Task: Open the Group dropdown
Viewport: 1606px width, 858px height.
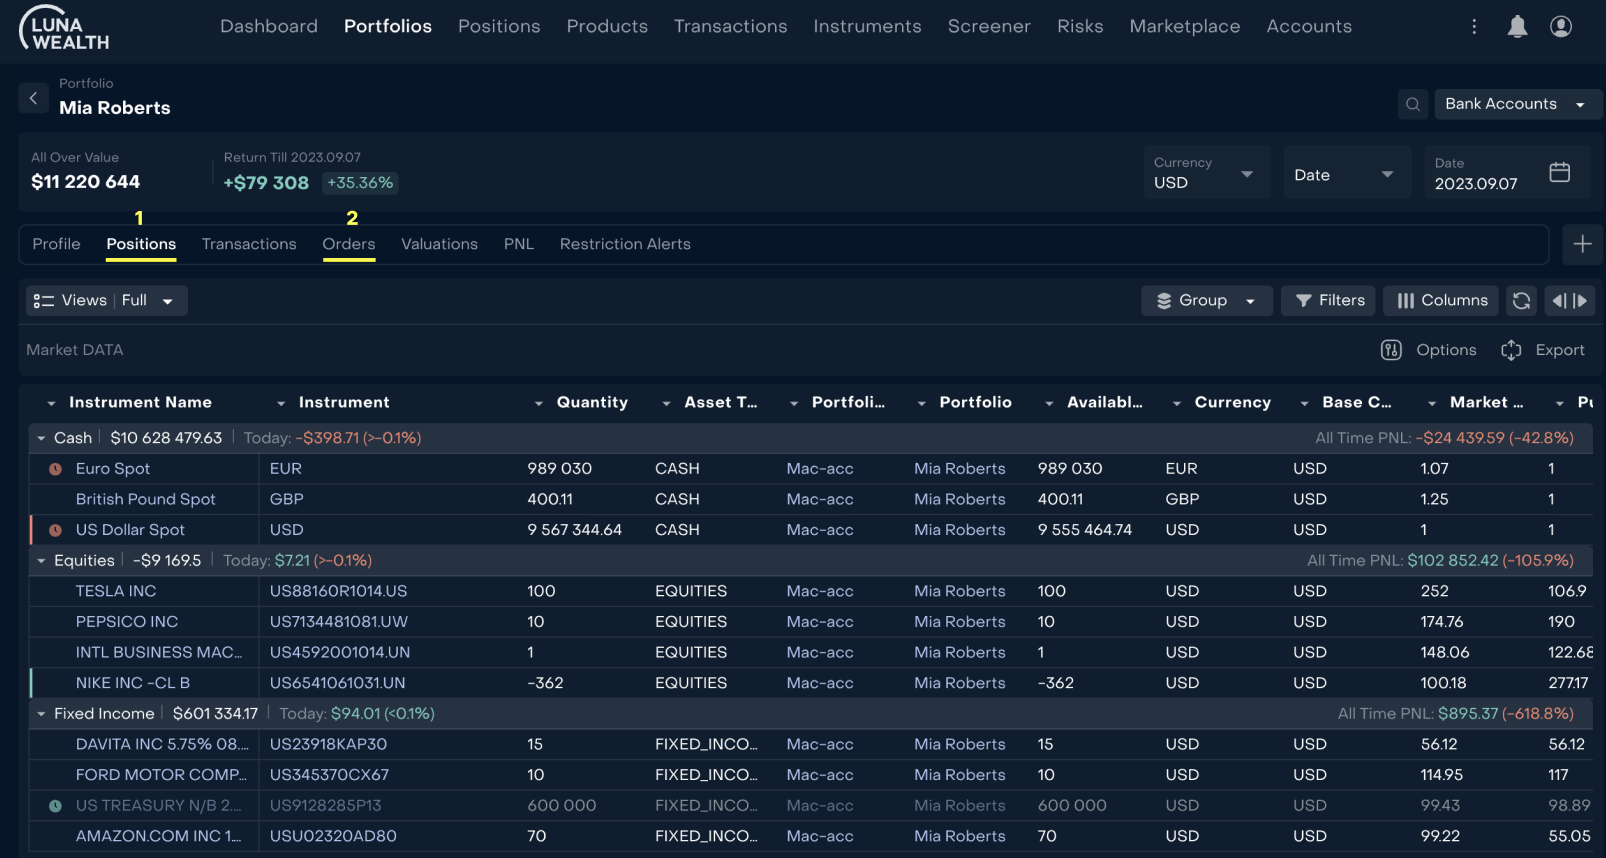Action: [x=1206, y=301]
